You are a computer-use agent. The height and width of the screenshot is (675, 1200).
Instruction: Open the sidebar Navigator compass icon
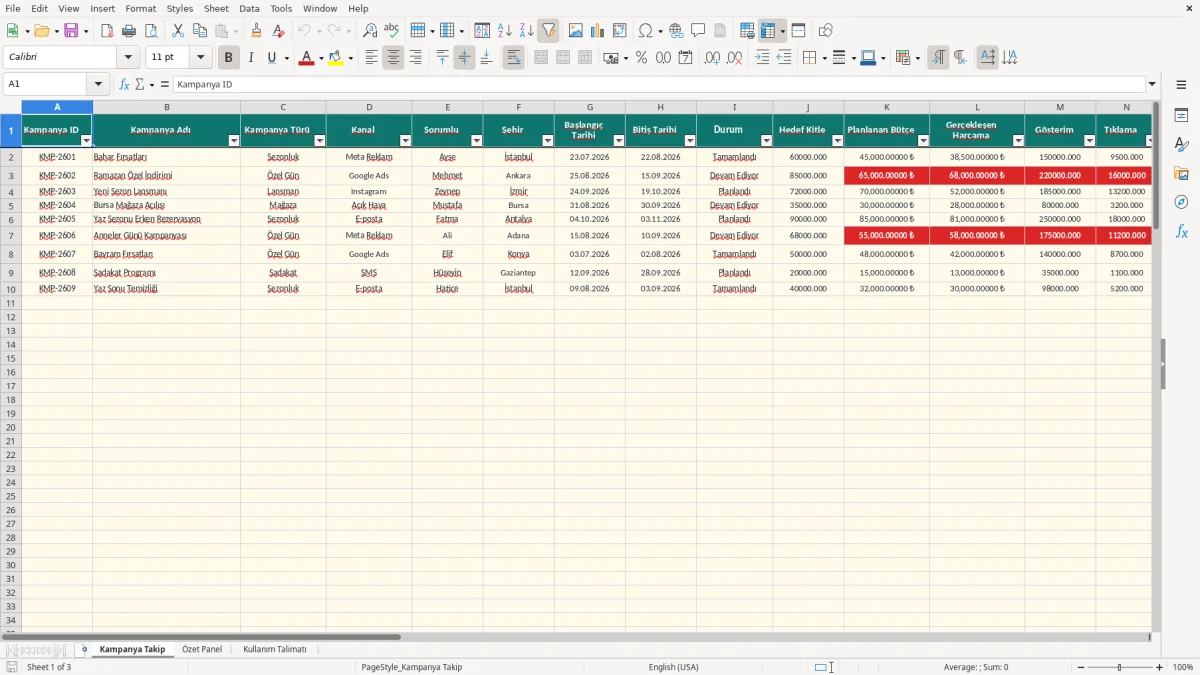[x=1182, y=203]
